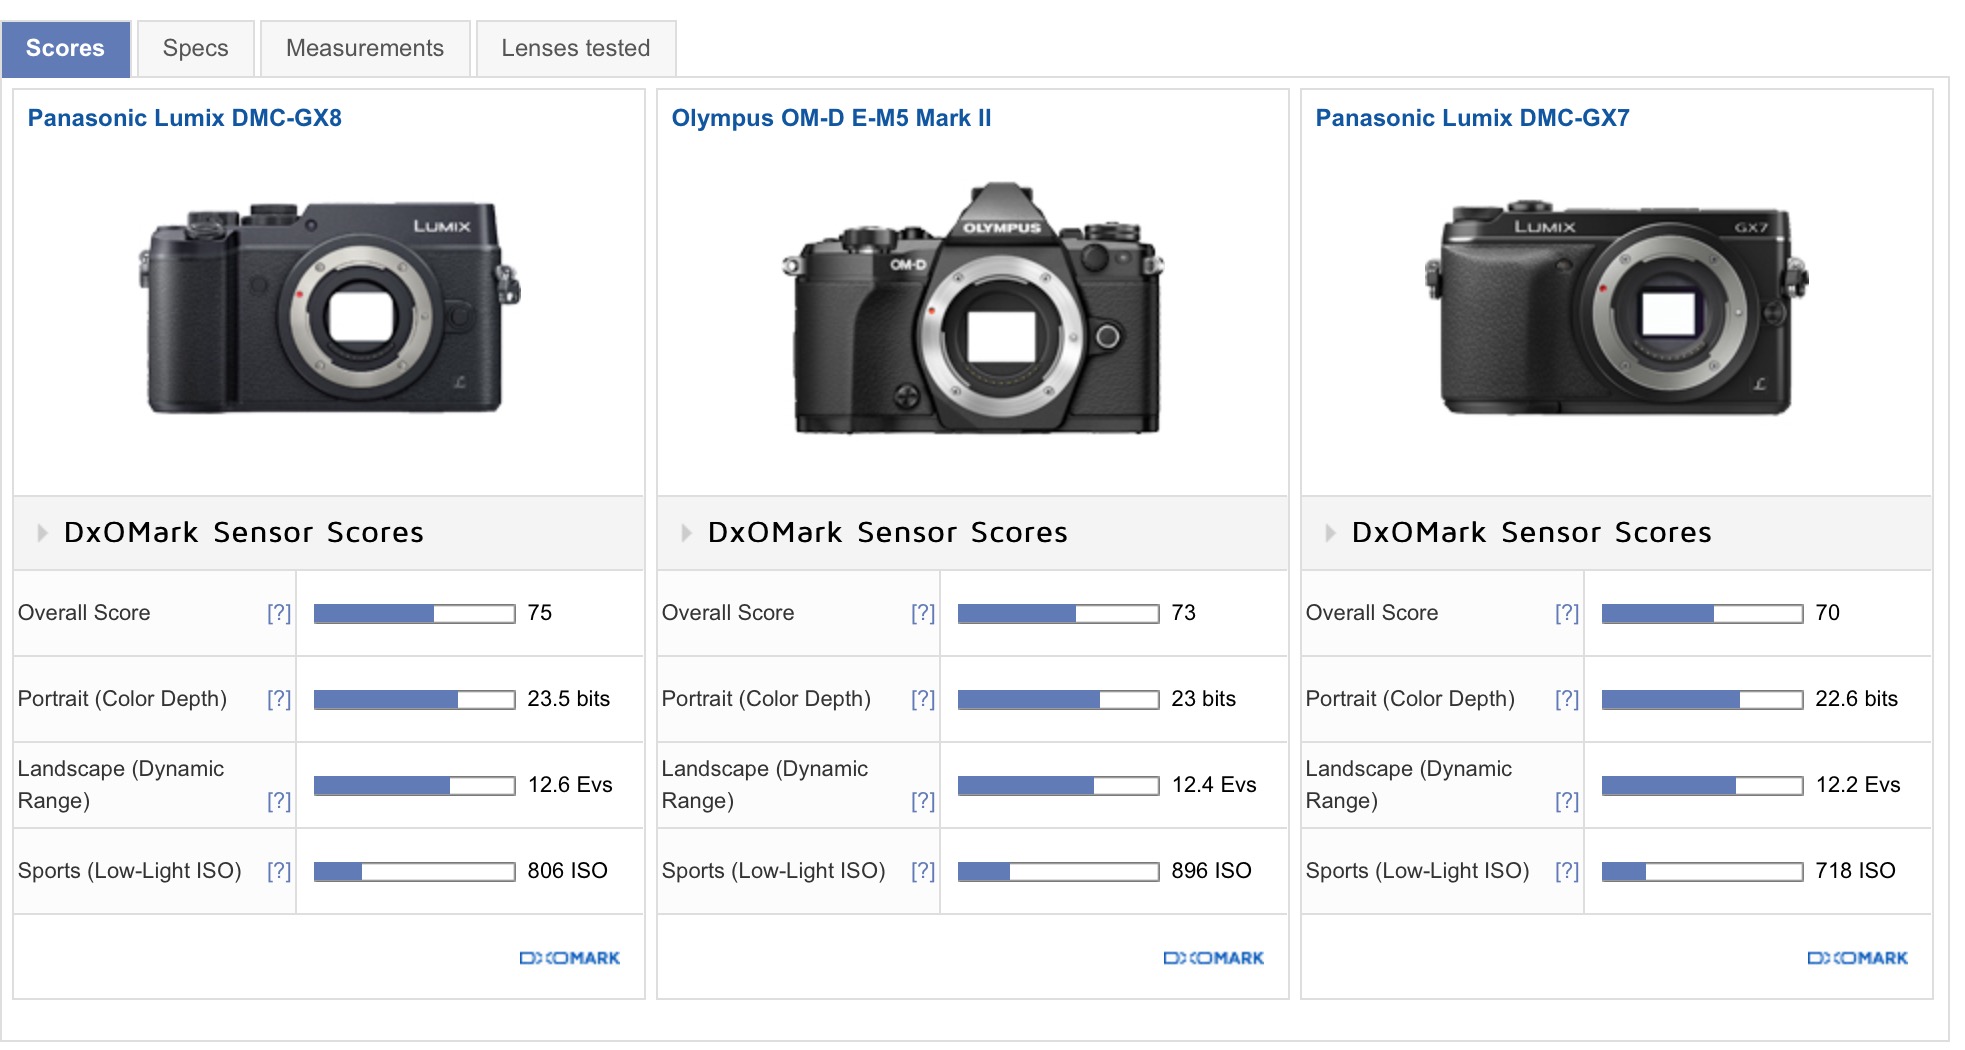Go to the Lenses tested tab
Viewport: 1965px width, 1050px height.
tap(575, 48)
